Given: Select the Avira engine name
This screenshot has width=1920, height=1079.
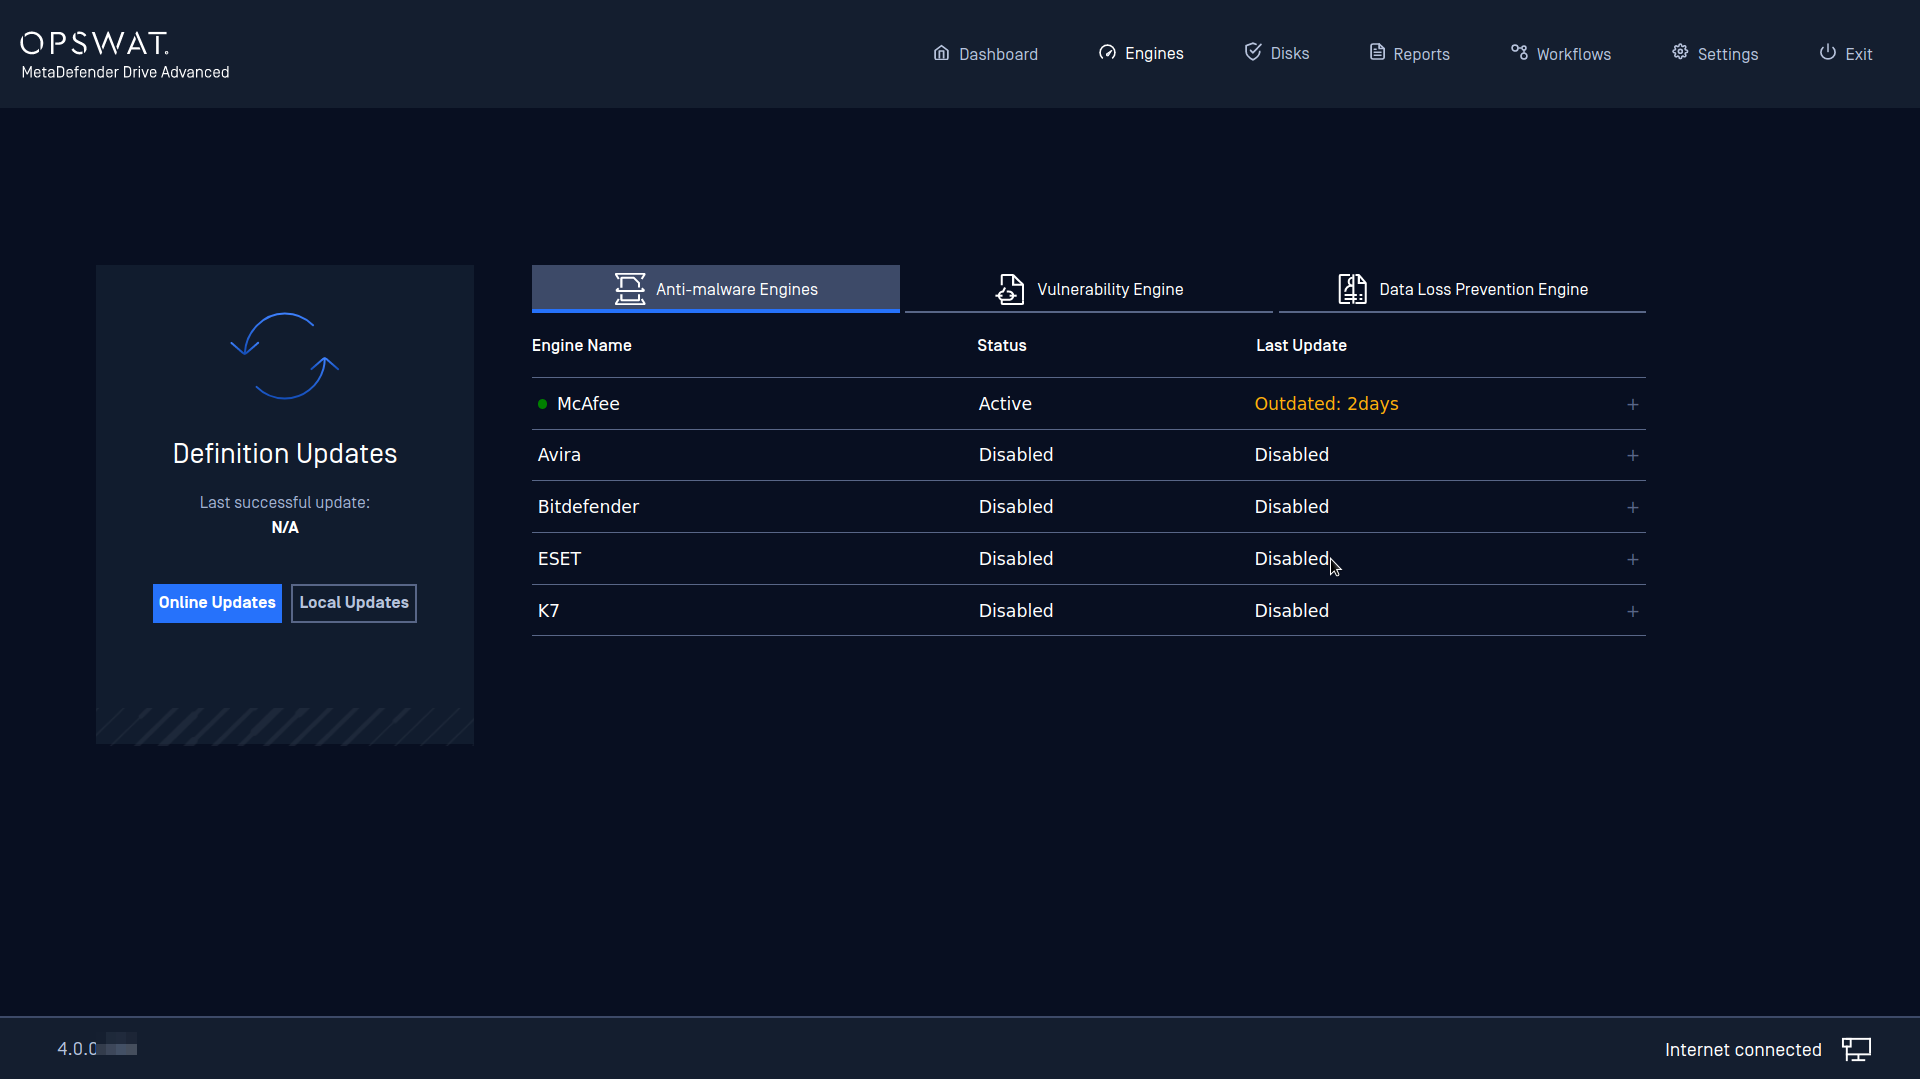Looking at the screenshot, I should (x=559, y=455).
